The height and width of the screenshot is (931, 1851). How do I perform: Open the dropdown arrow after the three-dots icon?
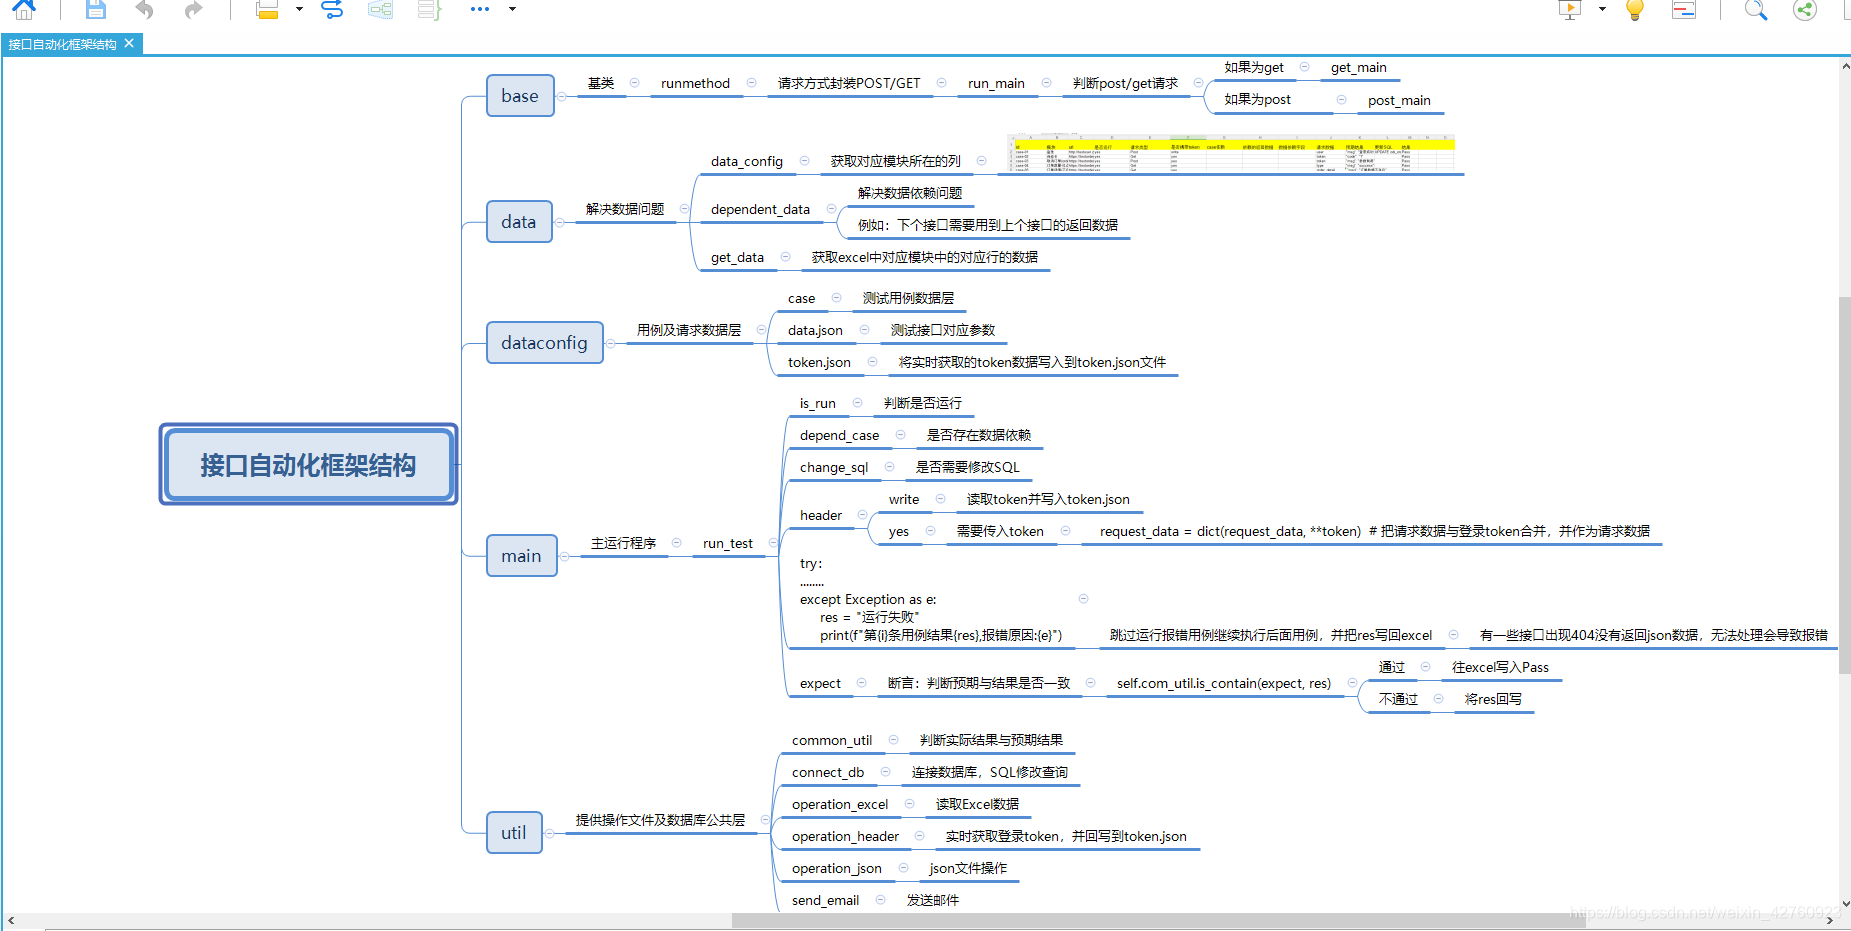point(512,9)
